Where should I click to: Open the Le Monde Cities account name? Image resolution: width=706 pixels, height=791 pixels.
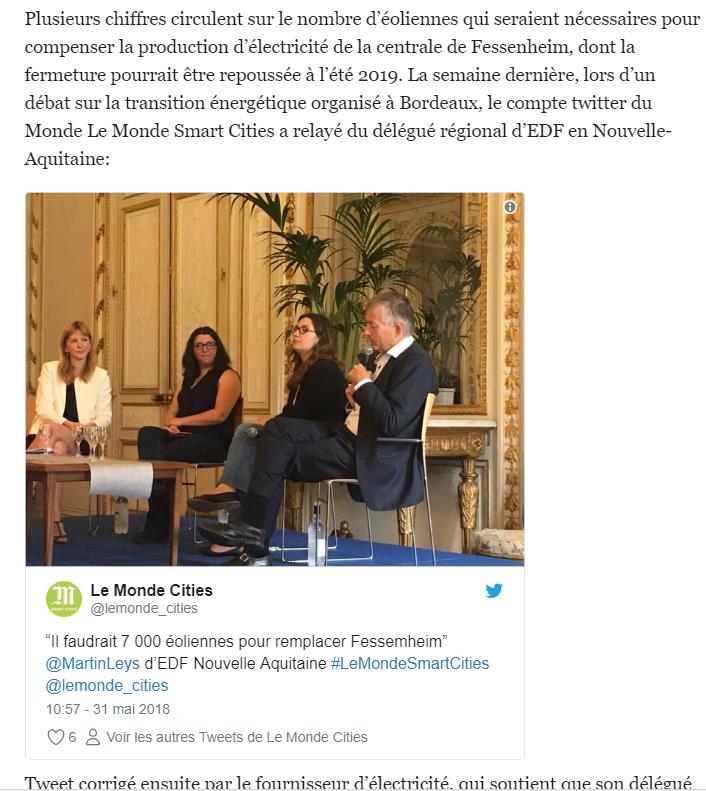pos(151,590)
